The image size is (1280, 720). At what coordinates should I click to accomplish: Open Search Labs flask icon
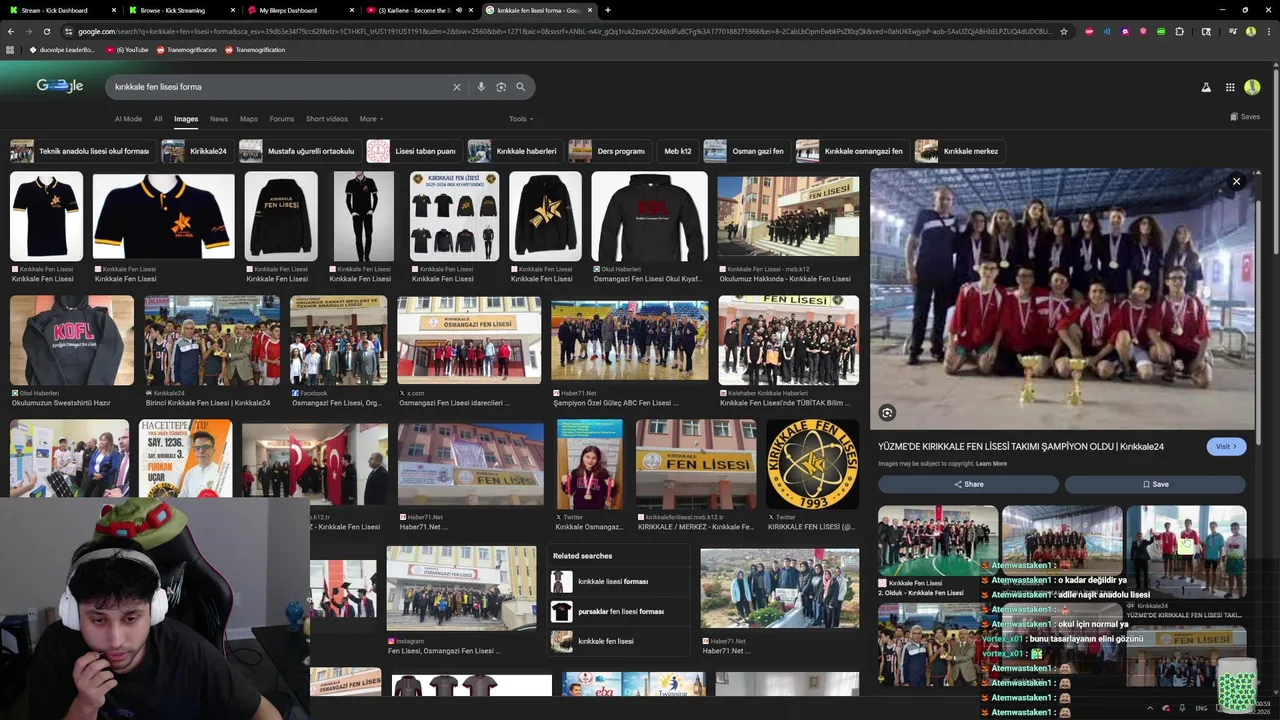(1205, 87)
